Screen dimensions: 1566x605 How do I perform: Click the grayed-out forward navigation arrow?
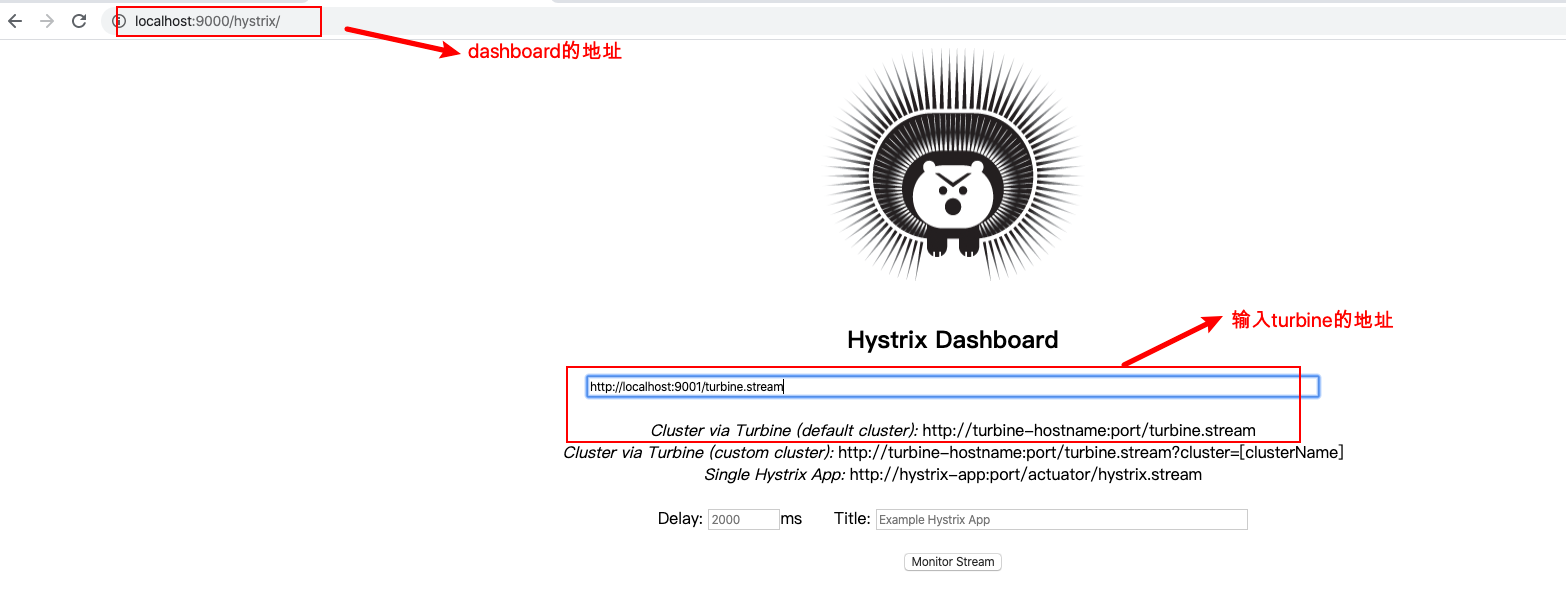(x=46, y=20)
